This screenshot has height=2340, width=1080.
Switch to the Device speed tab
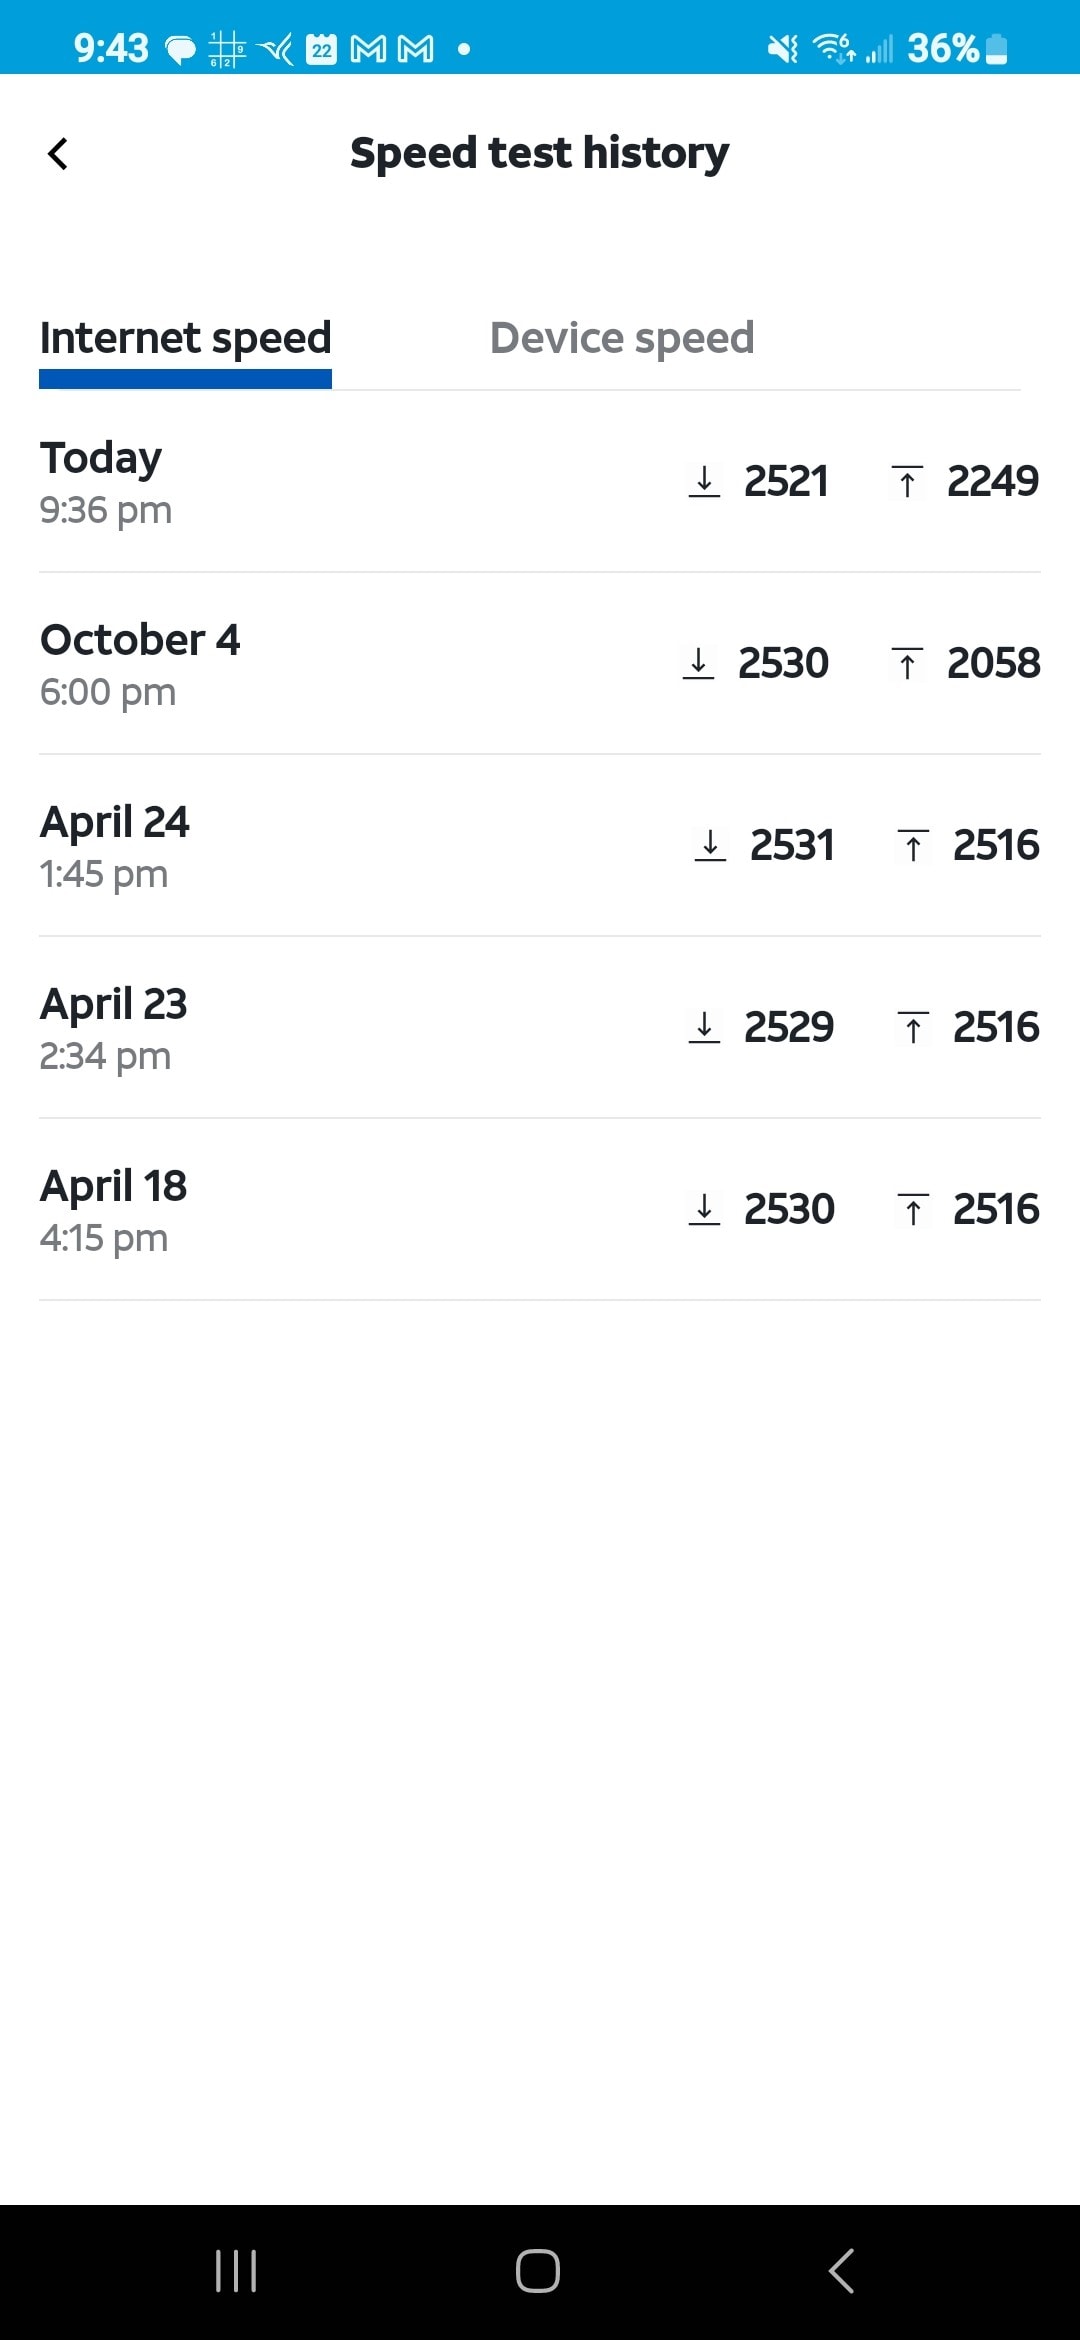[x=621, y=338]
